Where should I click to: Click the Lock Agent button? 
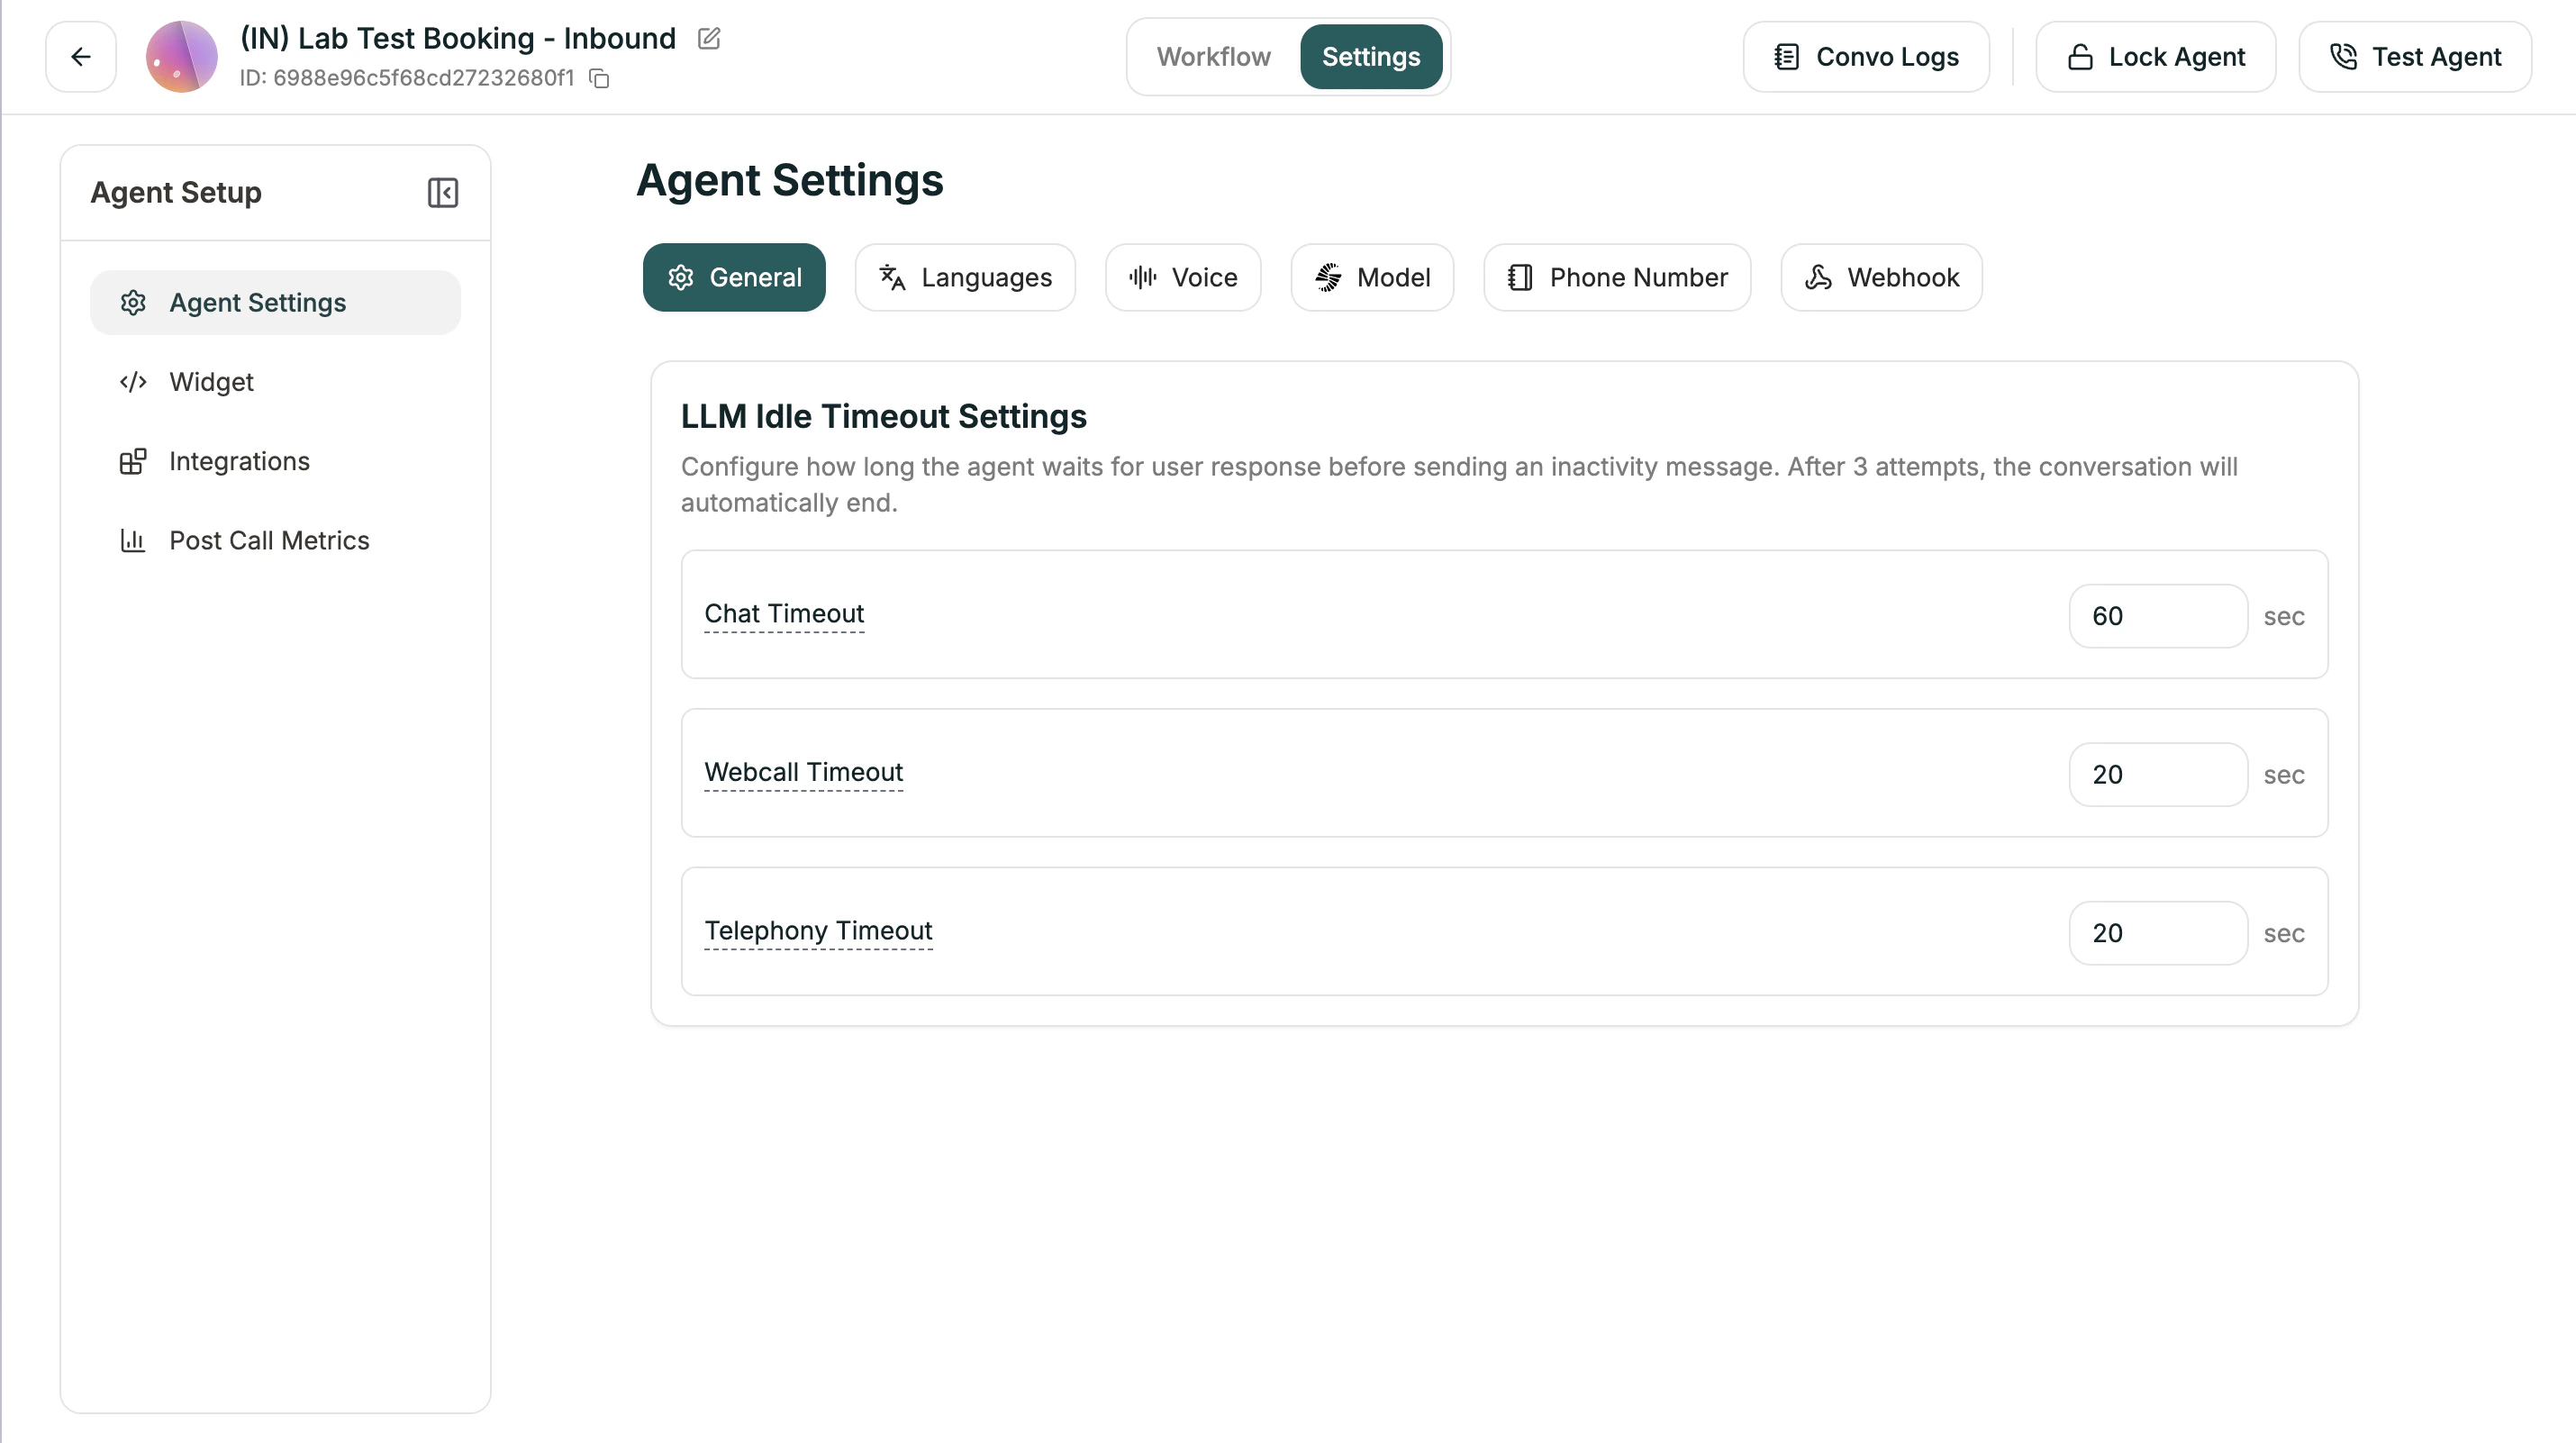(2155, 57)
